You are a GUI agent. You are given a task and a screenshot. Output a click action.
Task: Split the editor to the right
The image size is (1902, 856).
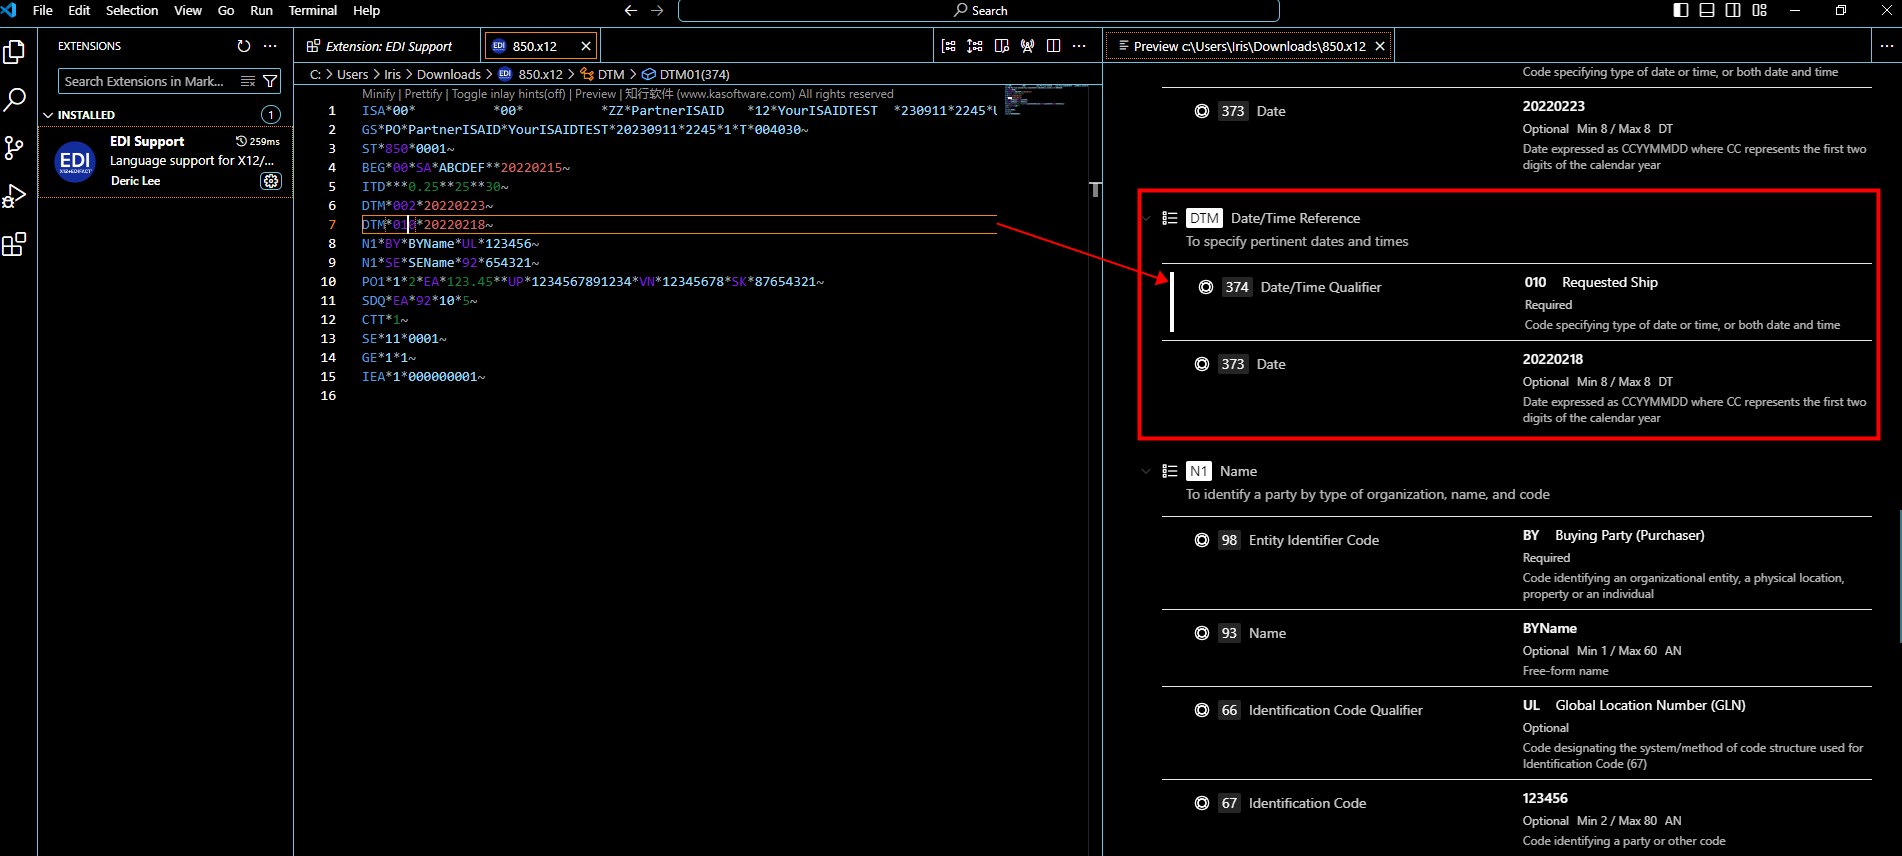tap(1053, 46)
